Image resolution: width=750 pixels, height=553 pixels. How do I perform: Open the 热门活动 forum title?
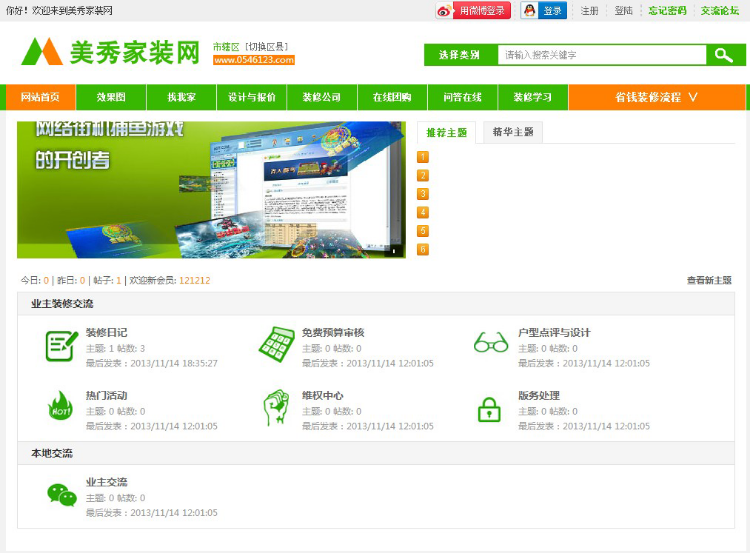(107, 396)
